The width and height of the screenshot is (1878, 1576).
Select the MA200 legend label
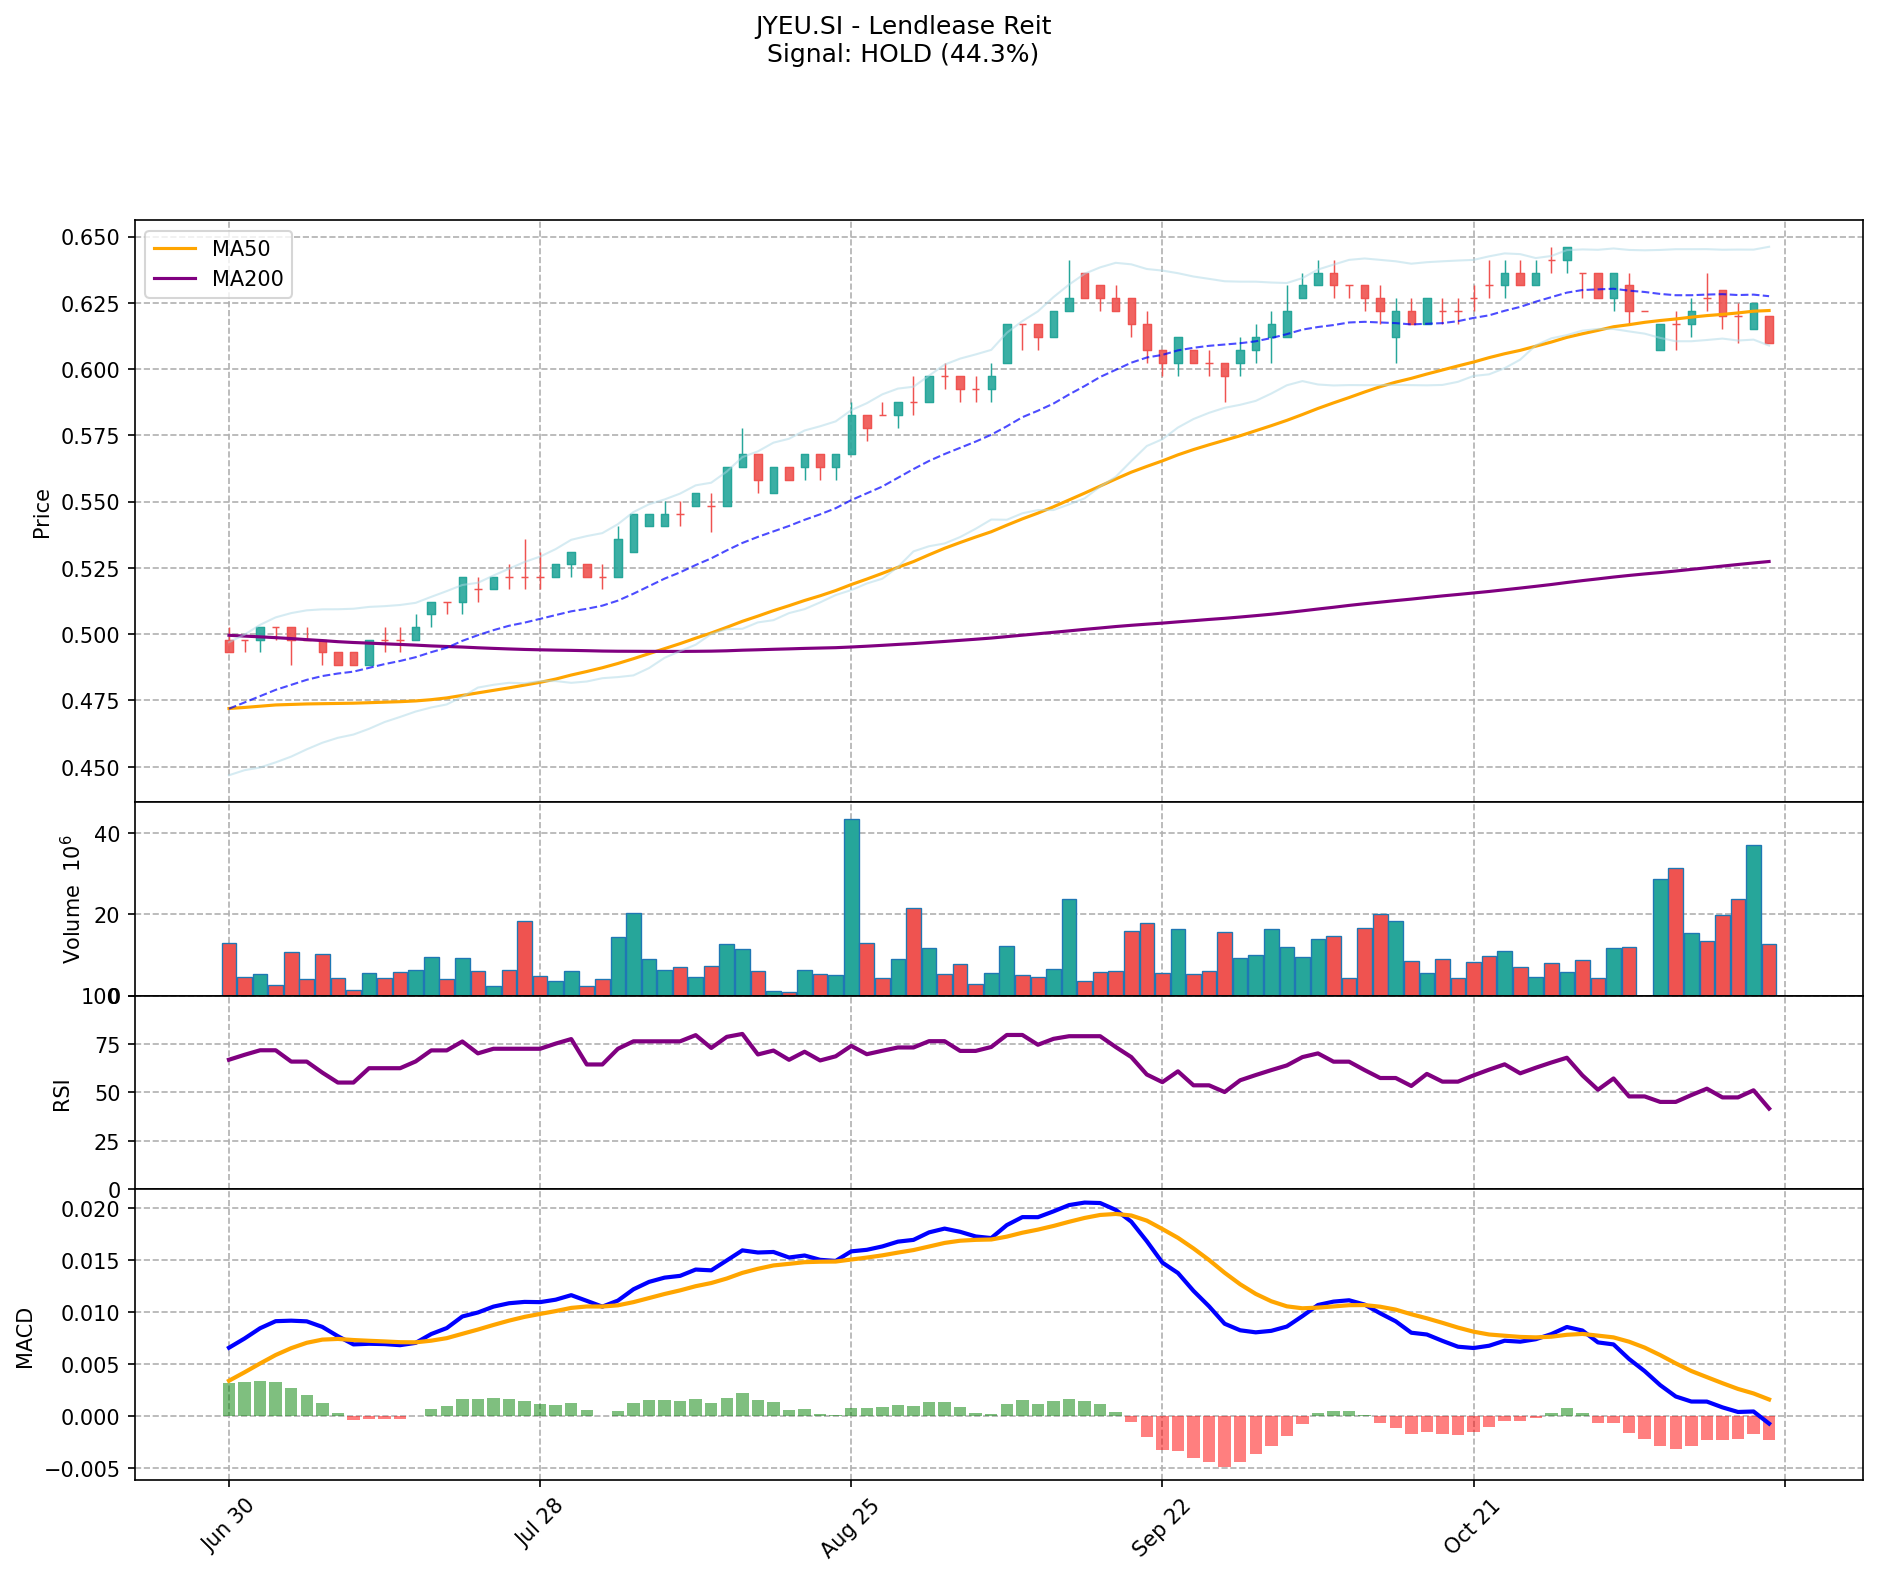pos(247,279)
